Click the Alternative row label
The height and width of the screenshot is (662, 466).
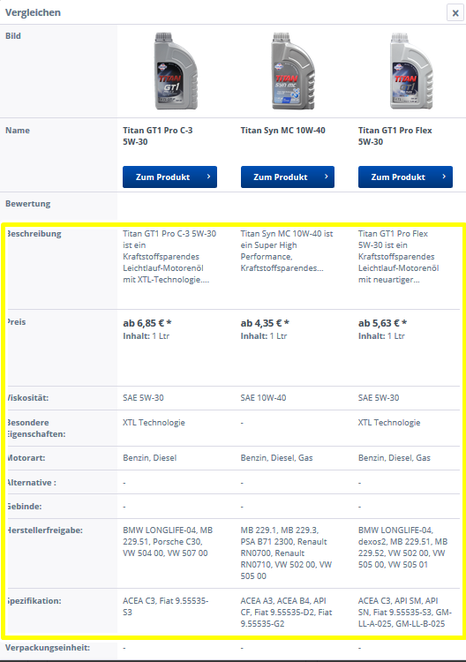pos(32,483)
